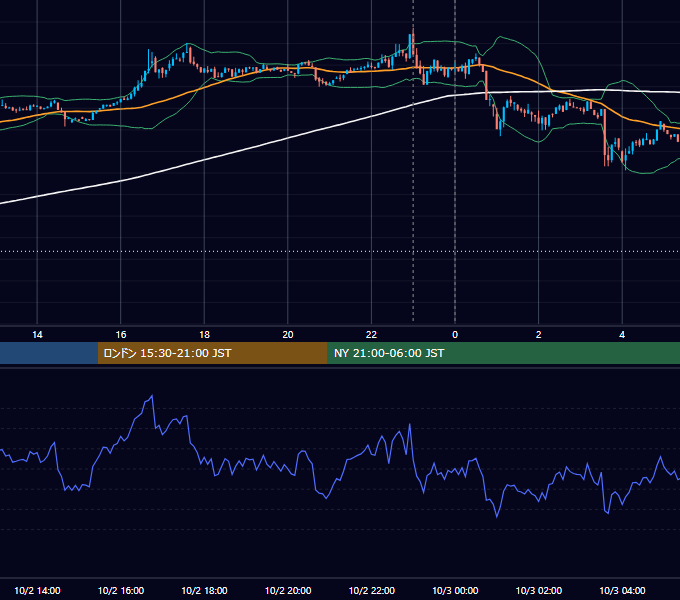Click the 10/3 02:00 date label
This screenshot has height=600, width=680.
[x=539, y=590]
